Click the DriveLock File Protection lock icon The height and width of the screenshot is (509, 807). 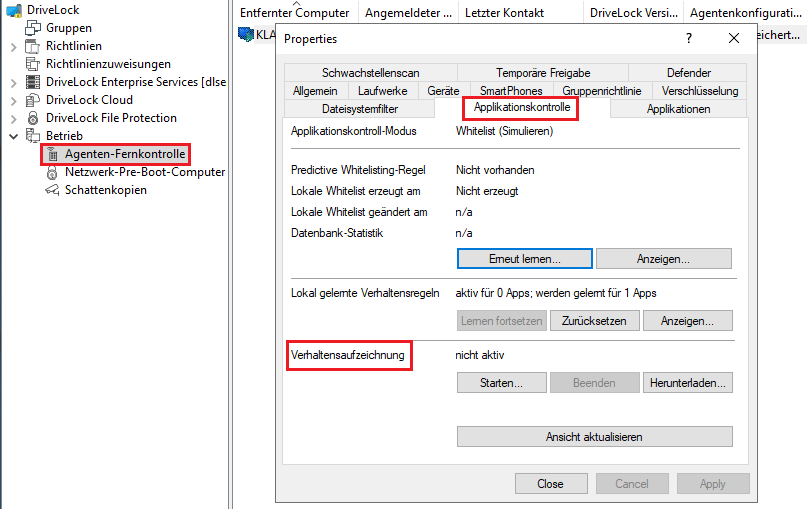click(x=33, y=118)
